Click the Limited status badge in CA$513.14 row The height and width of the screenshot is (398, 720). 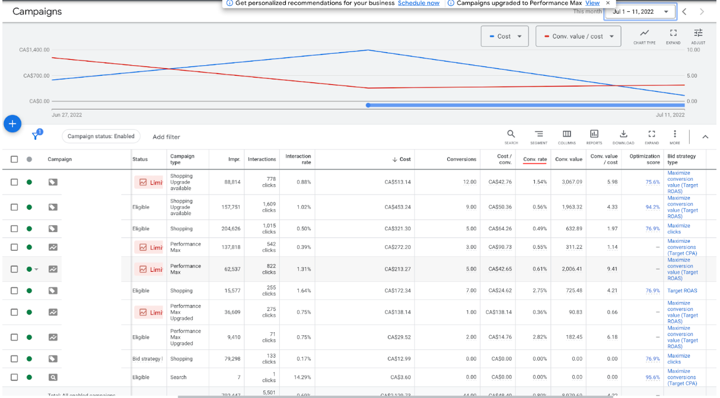click(x=149, y=182)
